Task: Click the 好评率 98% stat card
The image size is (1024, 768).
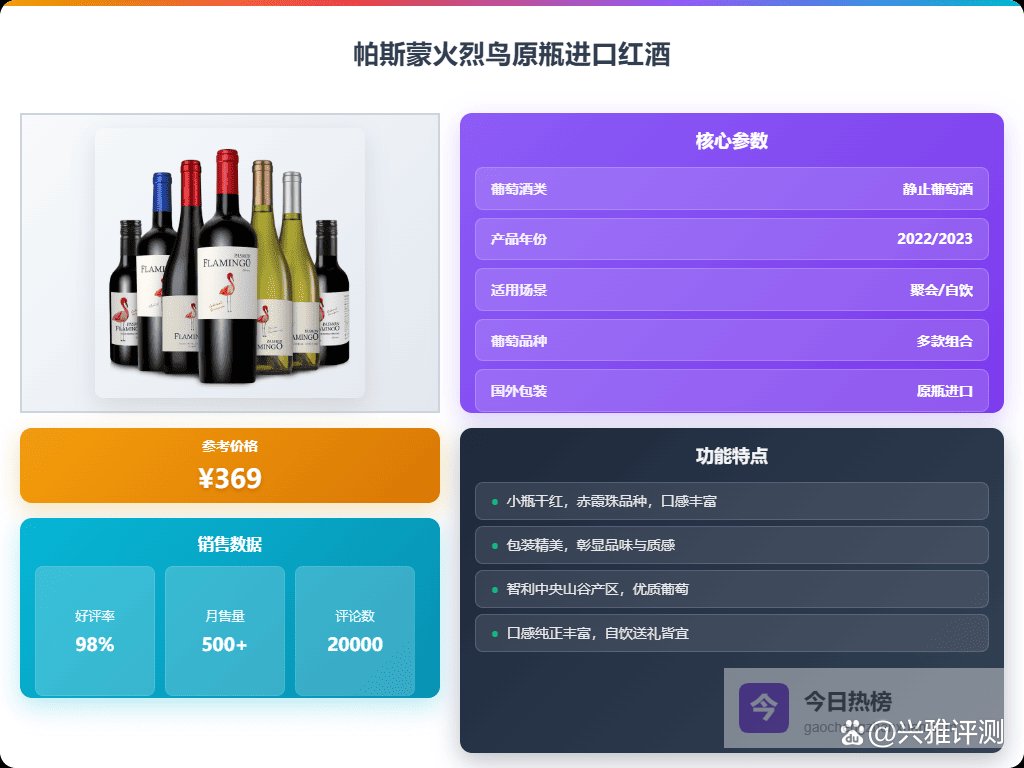Action: tap(95, 631)
